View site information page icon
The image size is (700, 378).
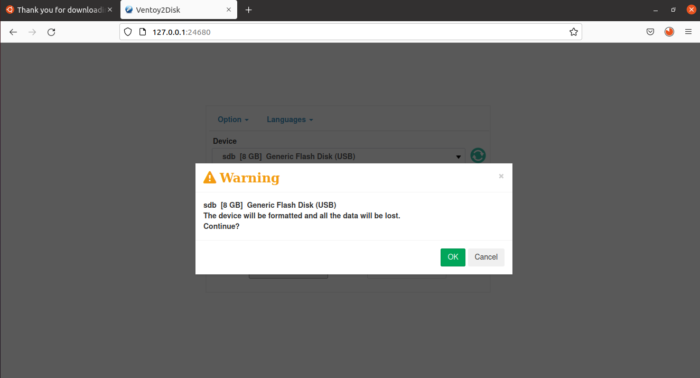(143, 32)
